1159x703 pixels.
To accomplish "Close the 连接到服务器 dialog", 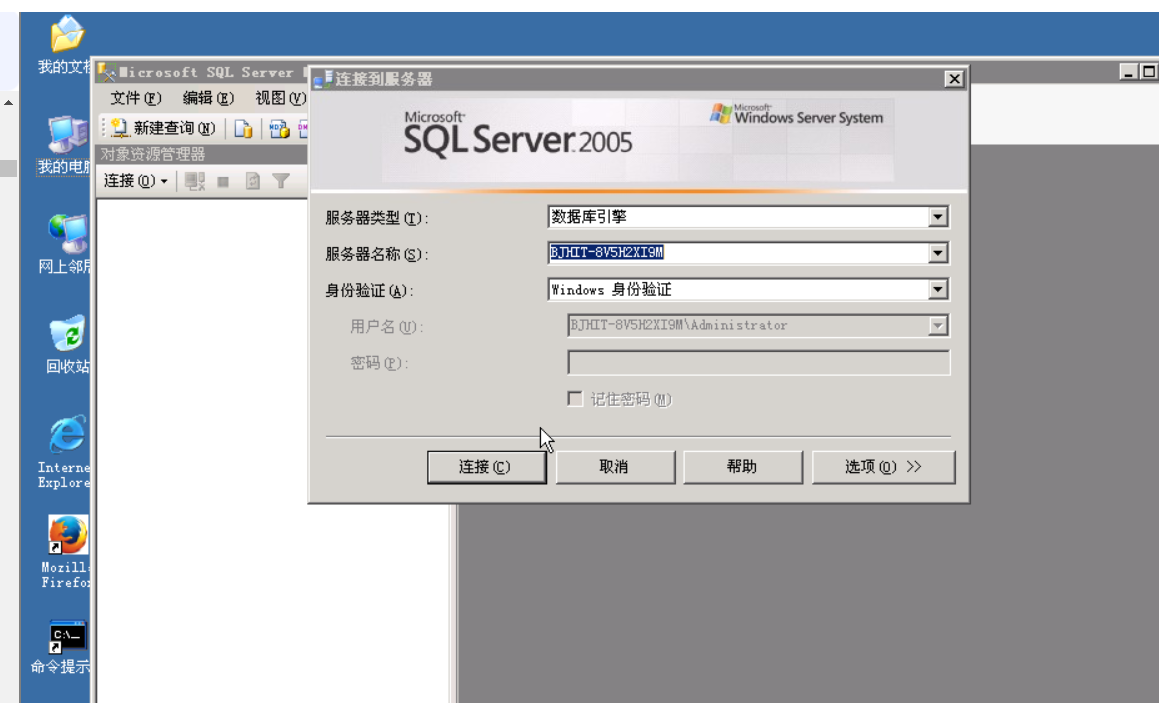I will tap(954, 79).
